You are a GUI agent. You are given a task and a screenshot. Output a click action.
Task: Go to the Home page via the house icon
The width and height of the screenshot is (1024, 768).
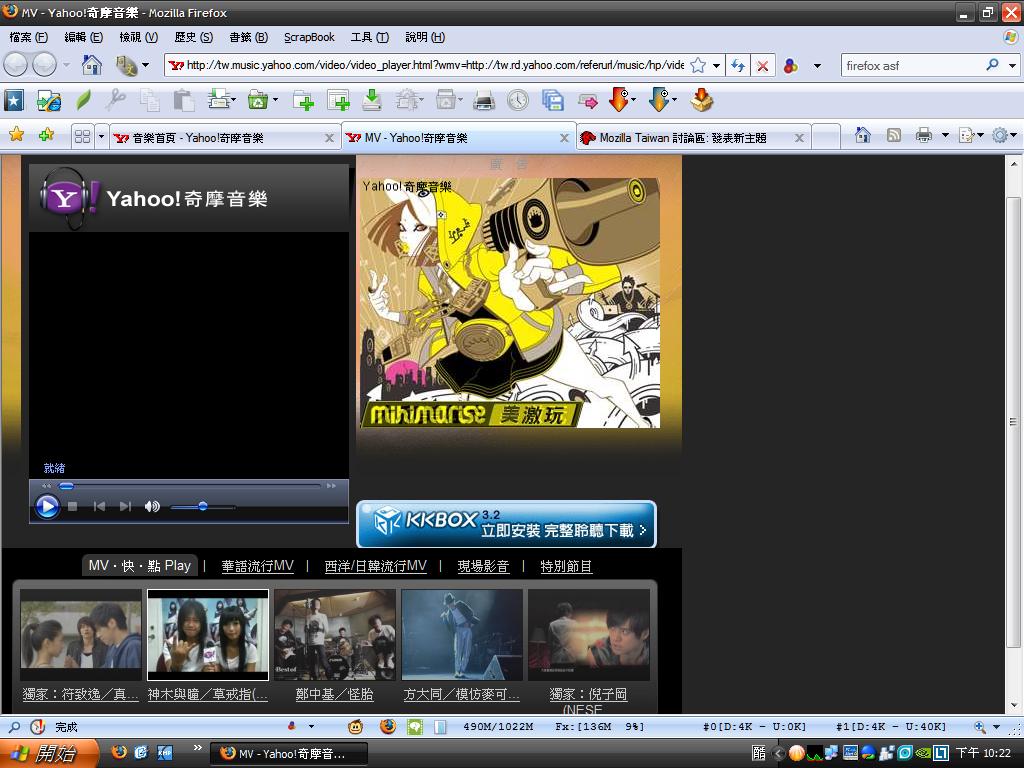pos(91,65)
